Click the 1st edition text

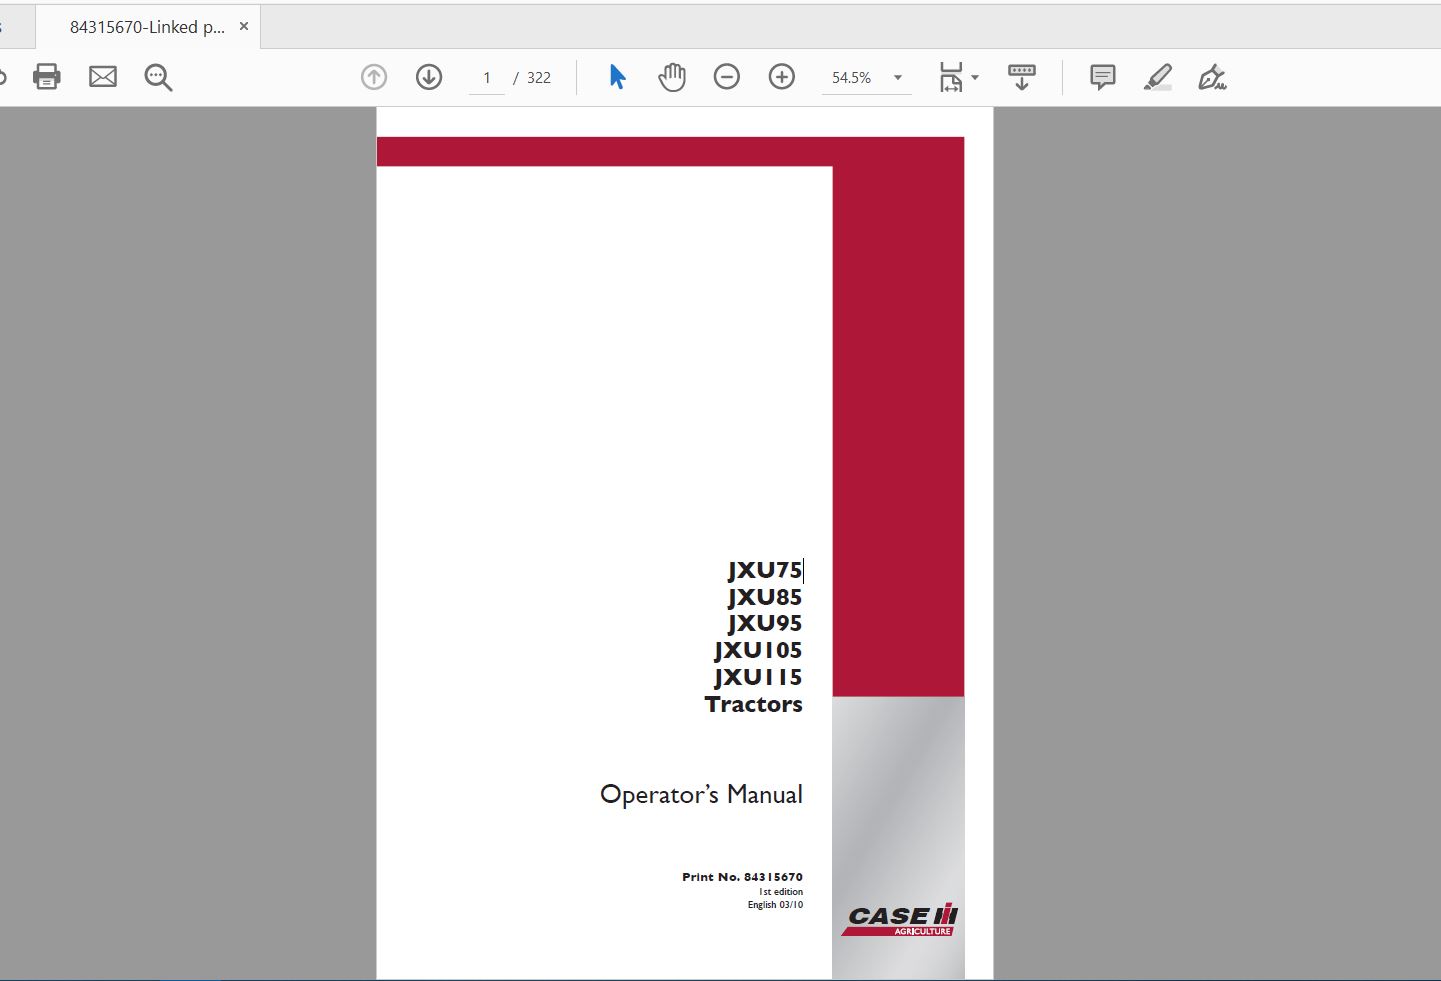(781, 892)
